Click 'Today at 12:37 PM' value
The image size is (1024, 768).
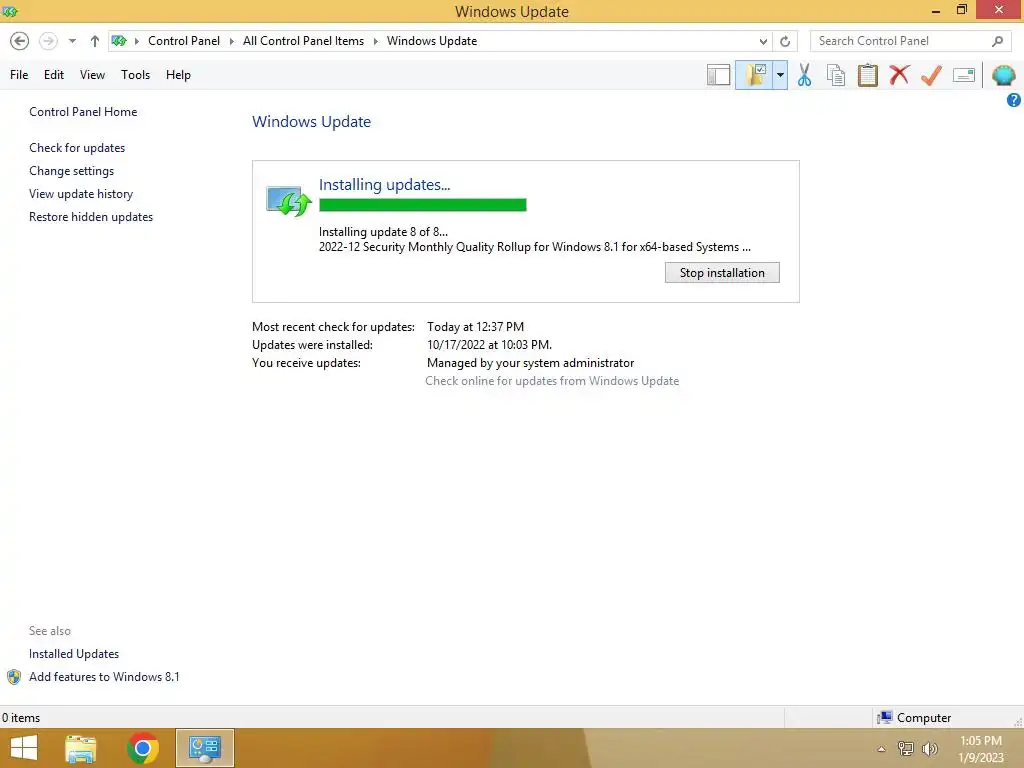pyautogui.click(x=475, y=327)
